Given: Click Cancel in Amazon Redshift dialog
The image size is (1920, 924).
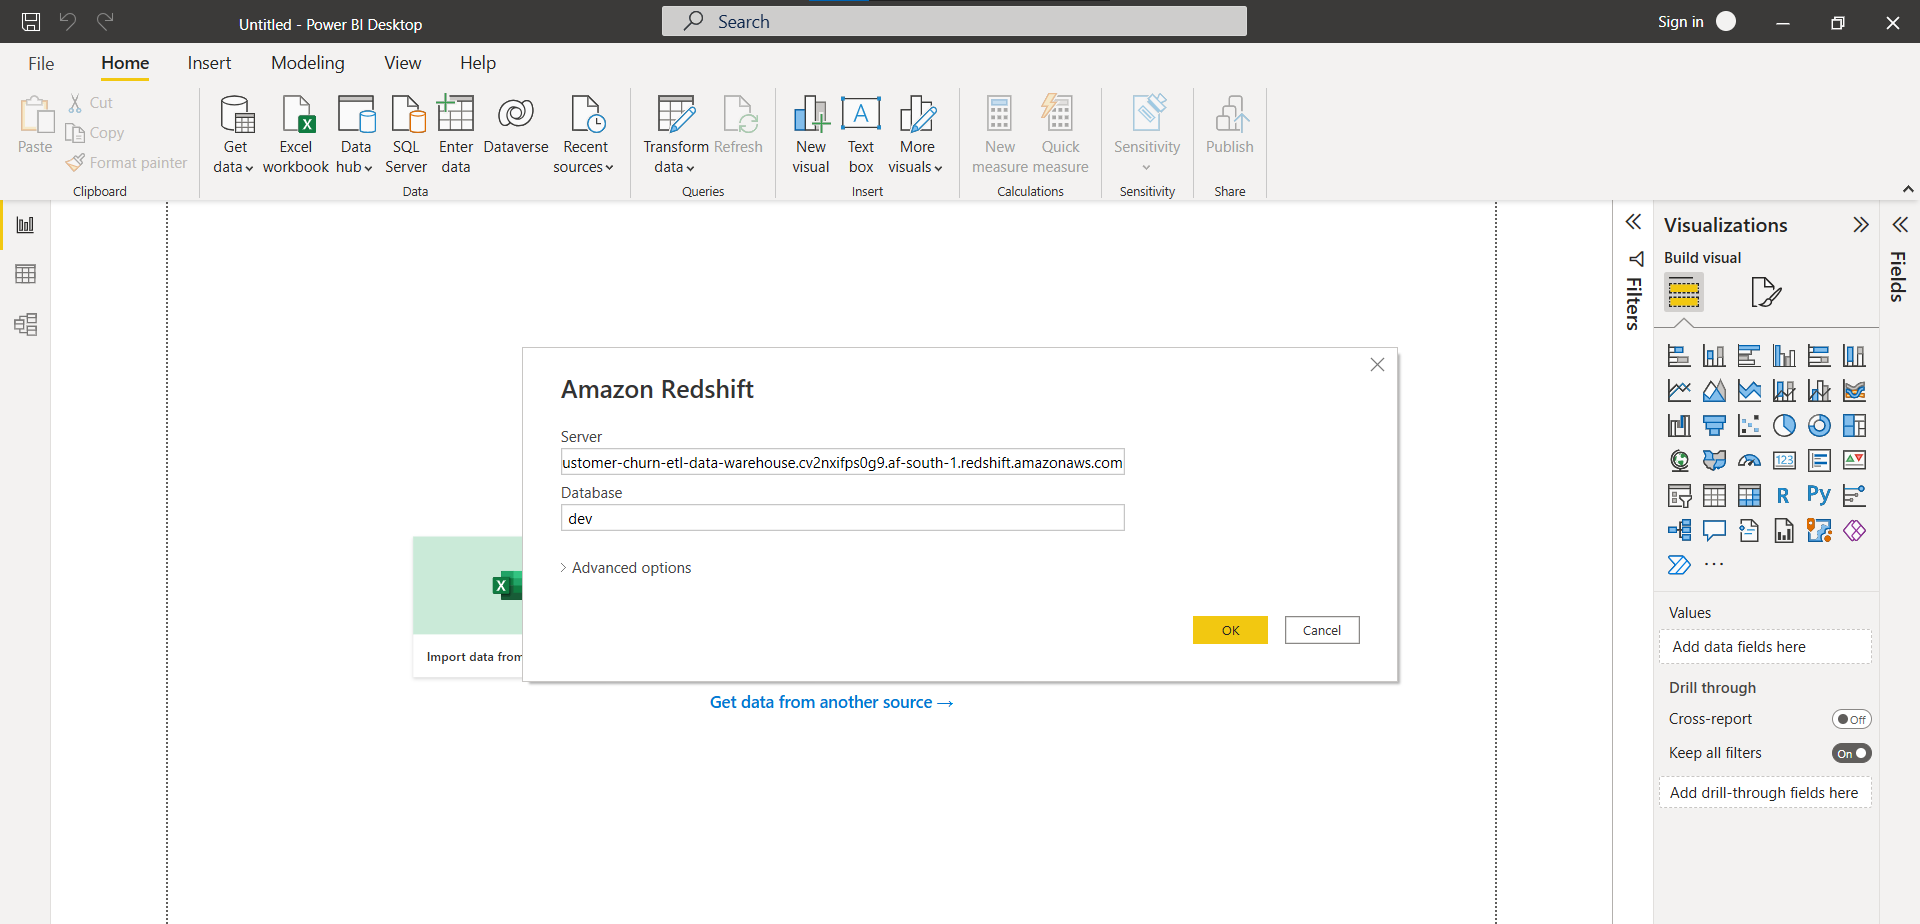Looking at the screenshot, I should [x=1322, y=630].
